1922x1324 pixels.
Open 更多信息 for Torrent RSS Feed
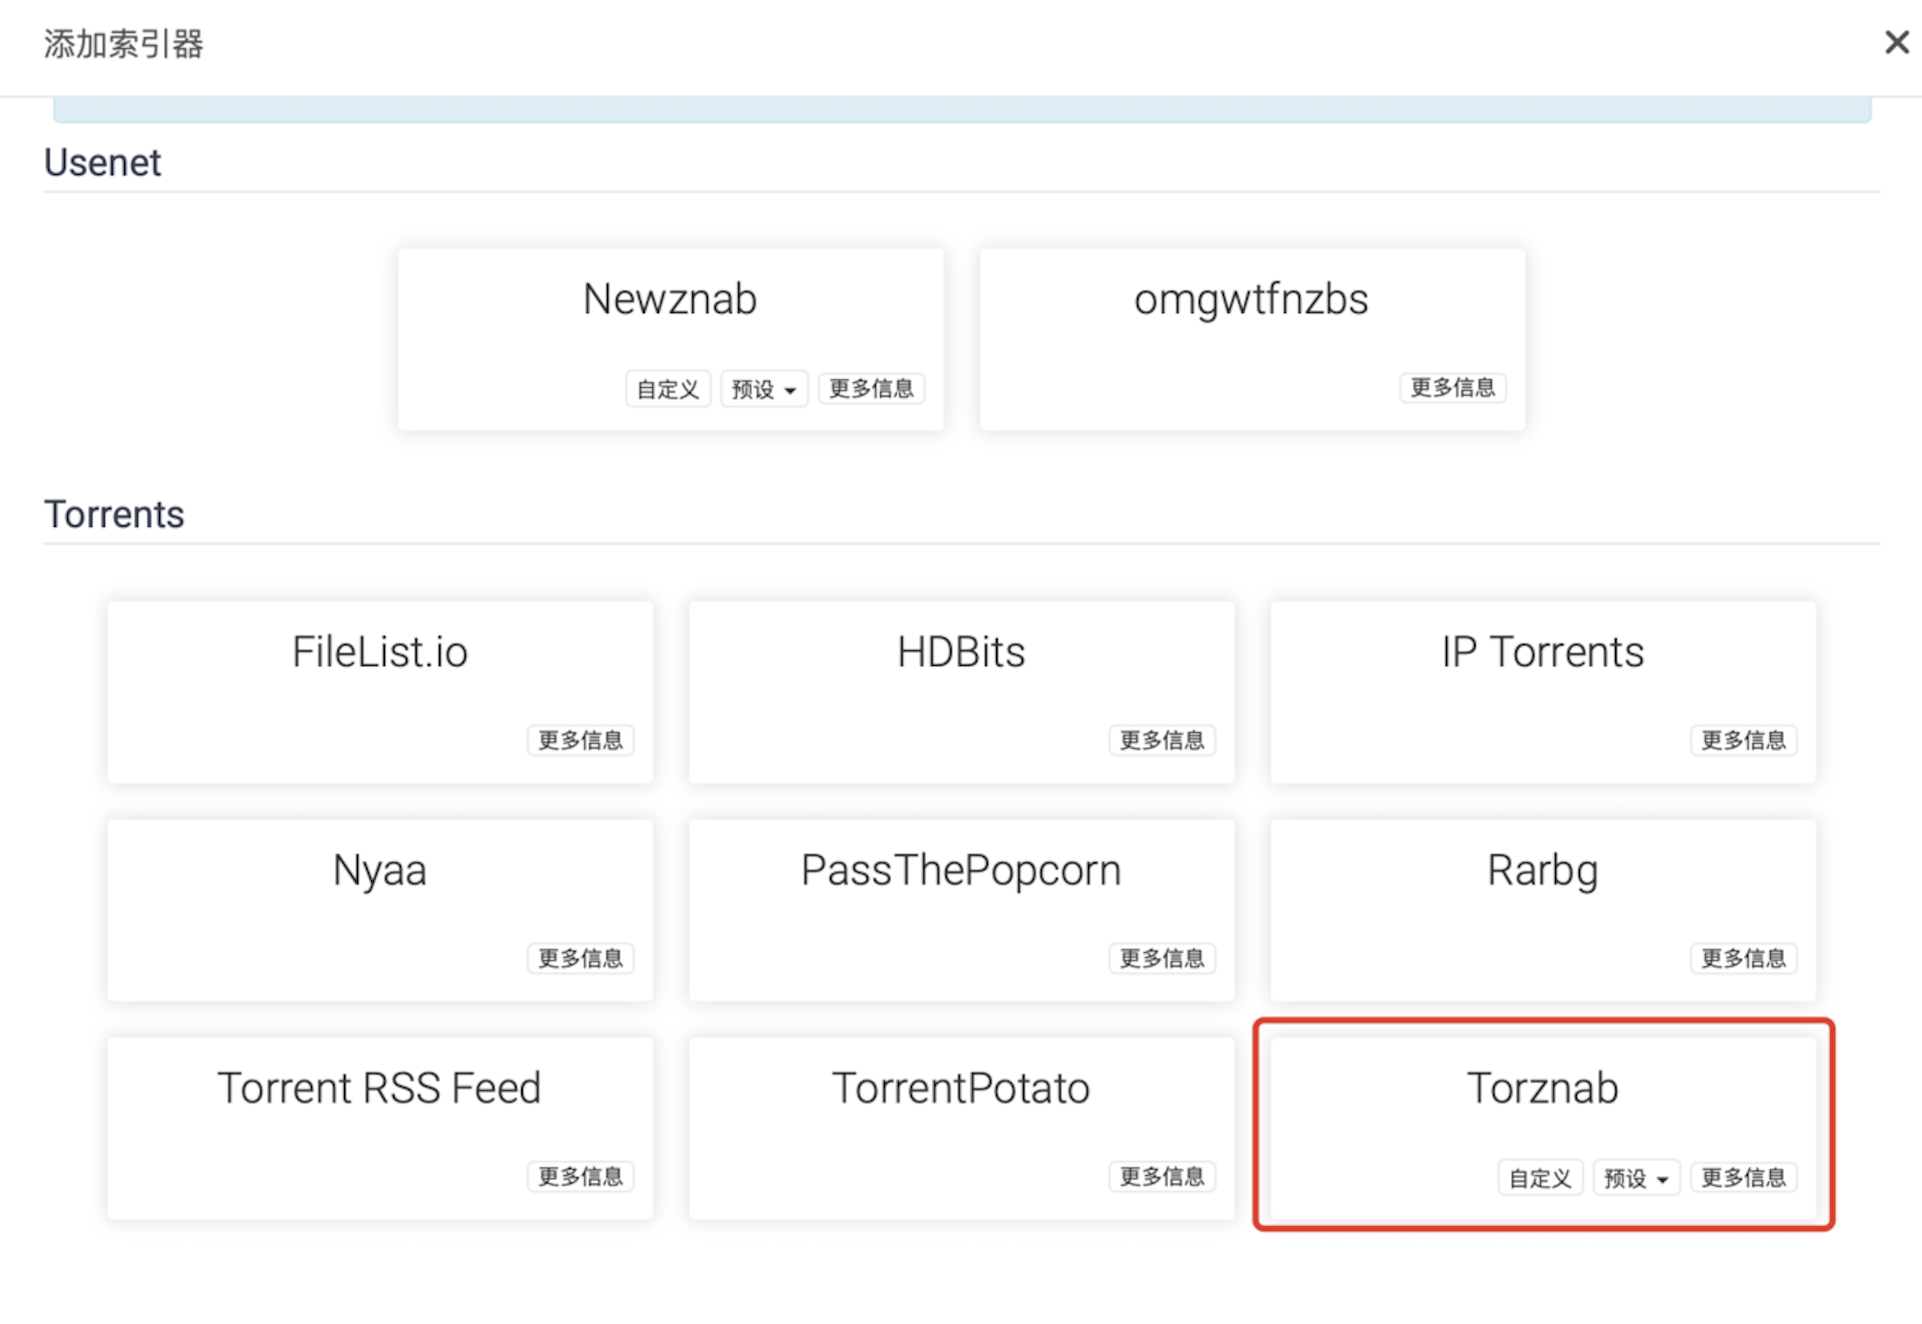[x=580, y=1176]
